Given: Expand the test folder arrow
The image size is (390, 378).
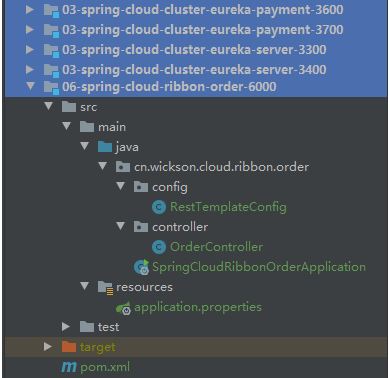Looking at the screenshot, I should click(x=66, y=327).
